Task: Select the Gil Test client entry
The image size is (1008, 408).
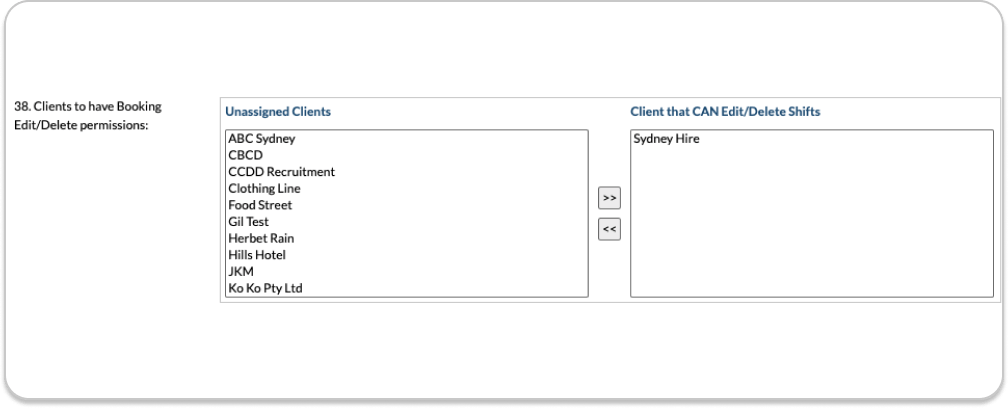Action: pyautogui.click(x=248, y=221)
